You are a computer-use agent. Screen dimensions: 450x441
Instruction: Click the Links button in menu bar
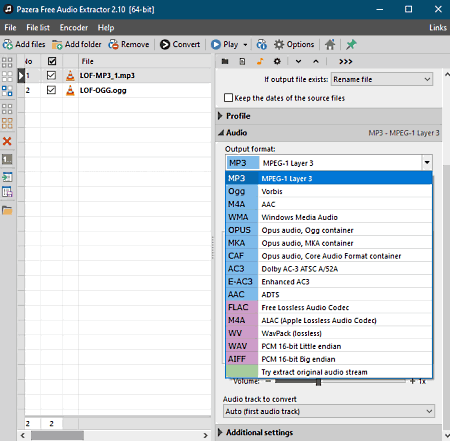click(438, 28)
